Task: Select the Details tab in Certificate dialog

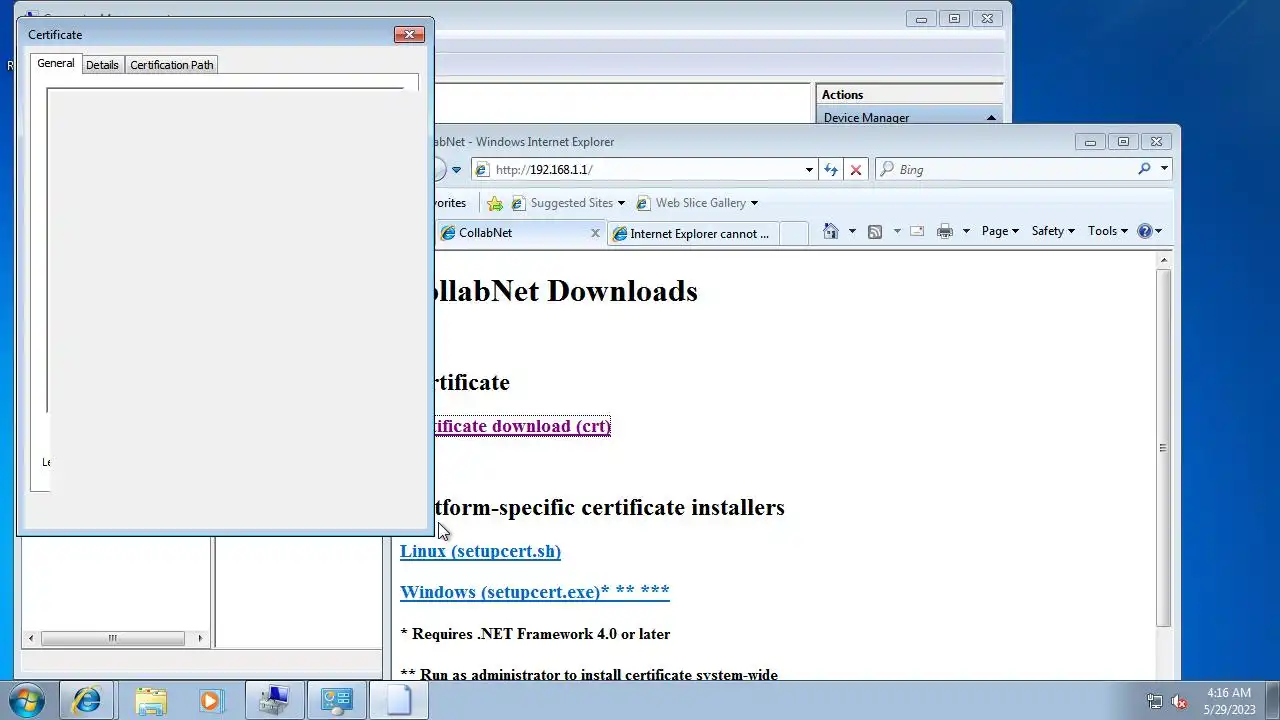Action: pyautogui.click(x=102, y=65)
